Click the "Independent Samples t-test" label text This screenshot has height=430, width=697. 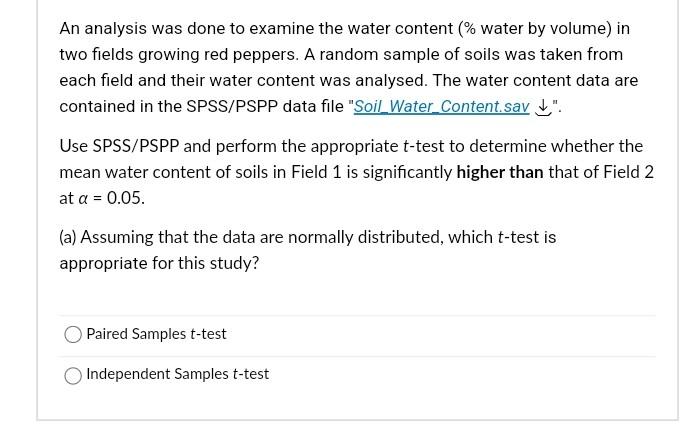click(x=178, y=374)
